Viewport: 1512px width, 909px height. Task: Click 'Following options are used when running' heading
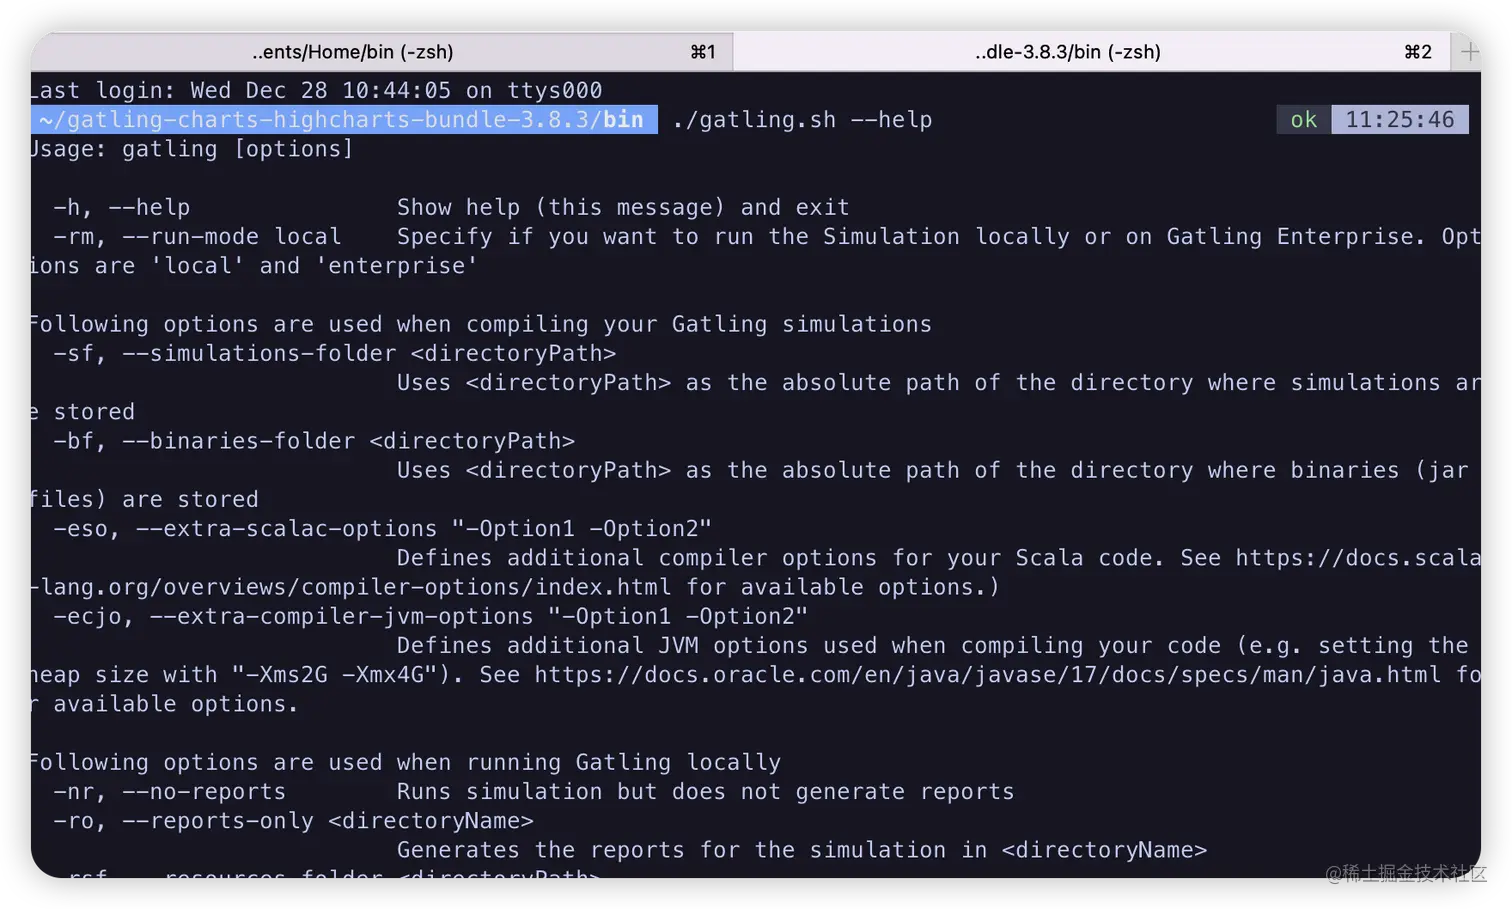coord(406,762)
